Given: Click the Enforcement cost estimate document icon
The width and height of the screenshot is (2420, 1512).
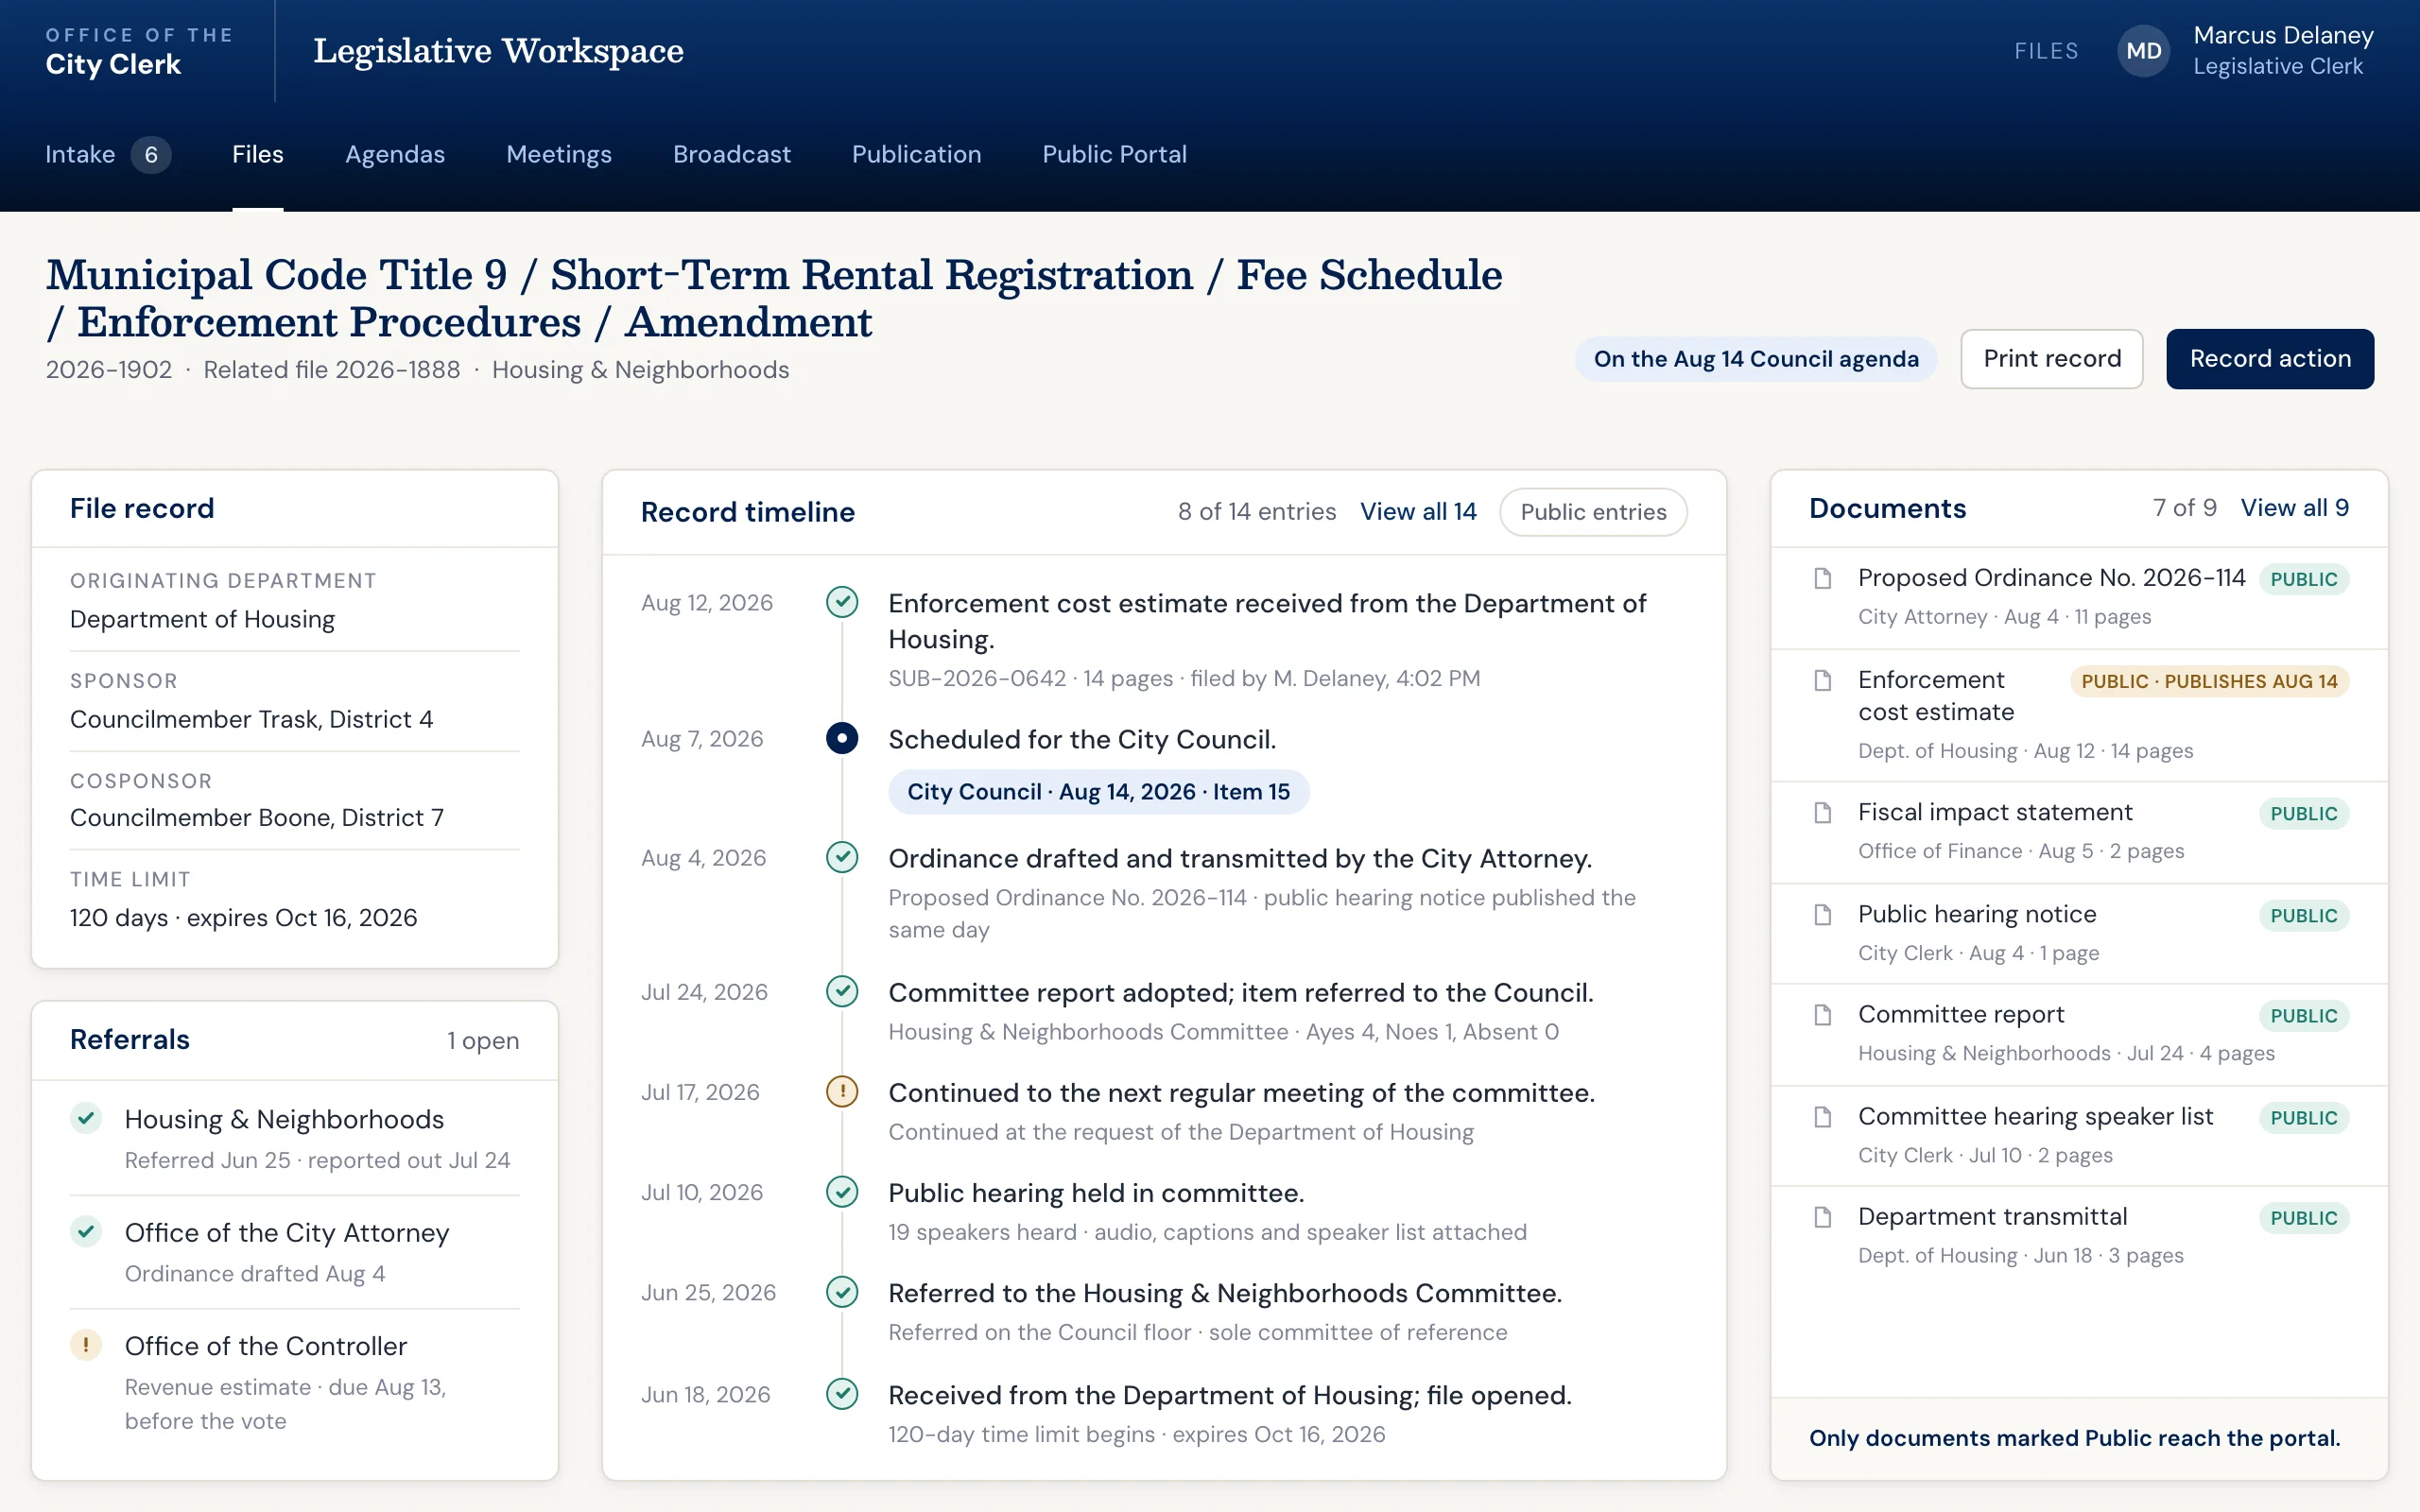Looking at the screenshot, I should point(1823,680).
